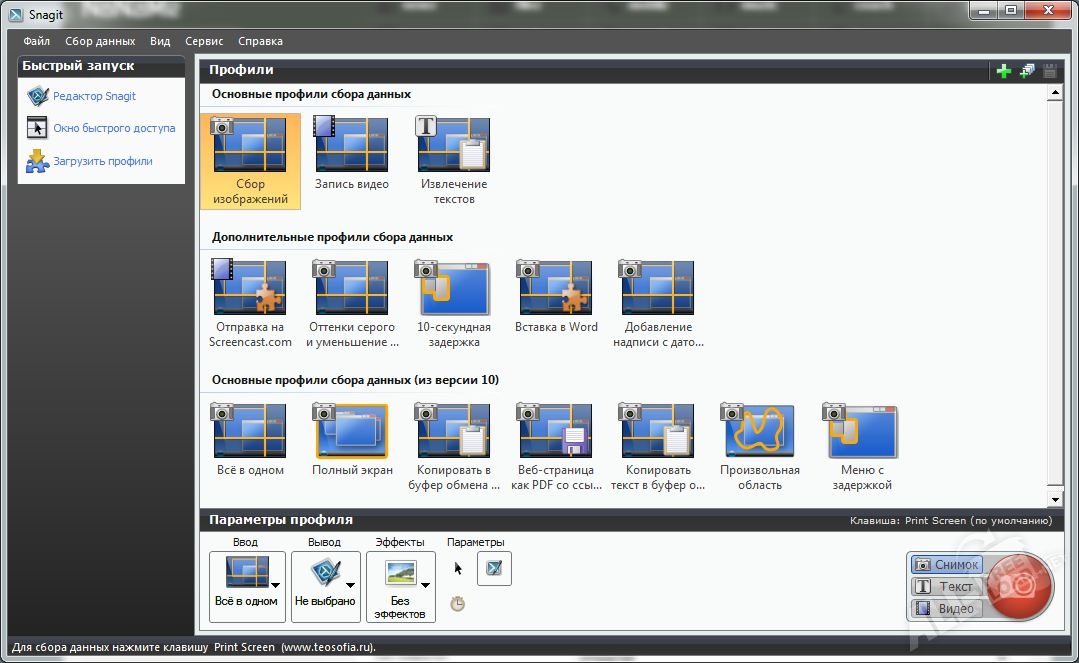Switch capture mode to Текст
The width and height of the screenshot is (1079, 663).
tap(947, 587)
